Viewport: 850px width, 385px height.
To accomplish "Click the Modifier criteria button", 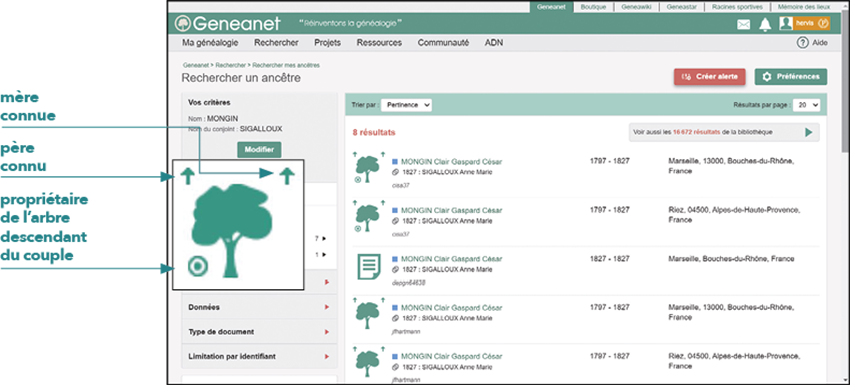I will [x=259, y=150].
